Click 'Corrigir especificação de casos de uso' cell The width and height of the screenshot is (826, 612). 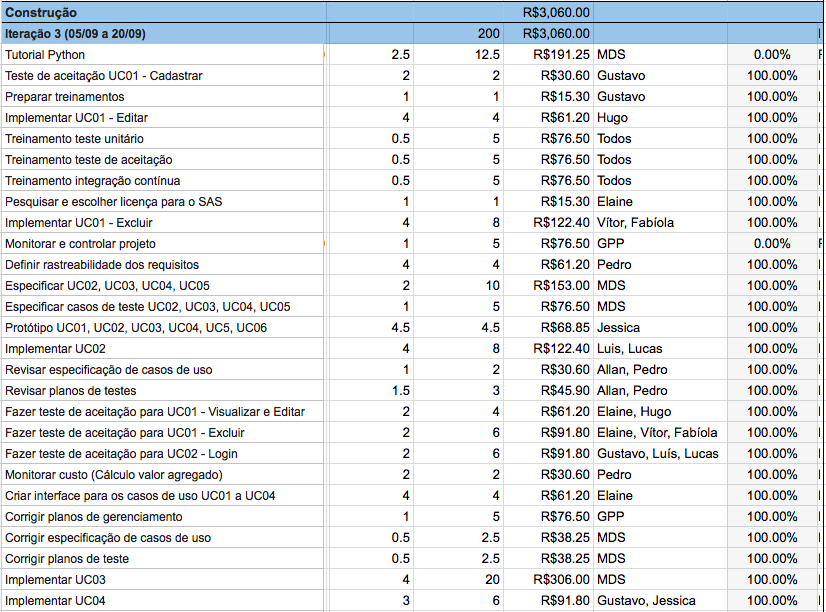pyautogui.click(x=162, y=538)
